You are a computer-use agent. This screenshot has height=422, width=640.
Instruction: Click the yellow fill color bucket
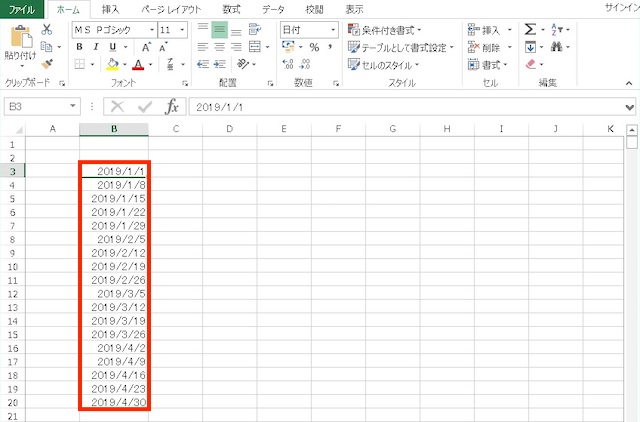point(113,64)
